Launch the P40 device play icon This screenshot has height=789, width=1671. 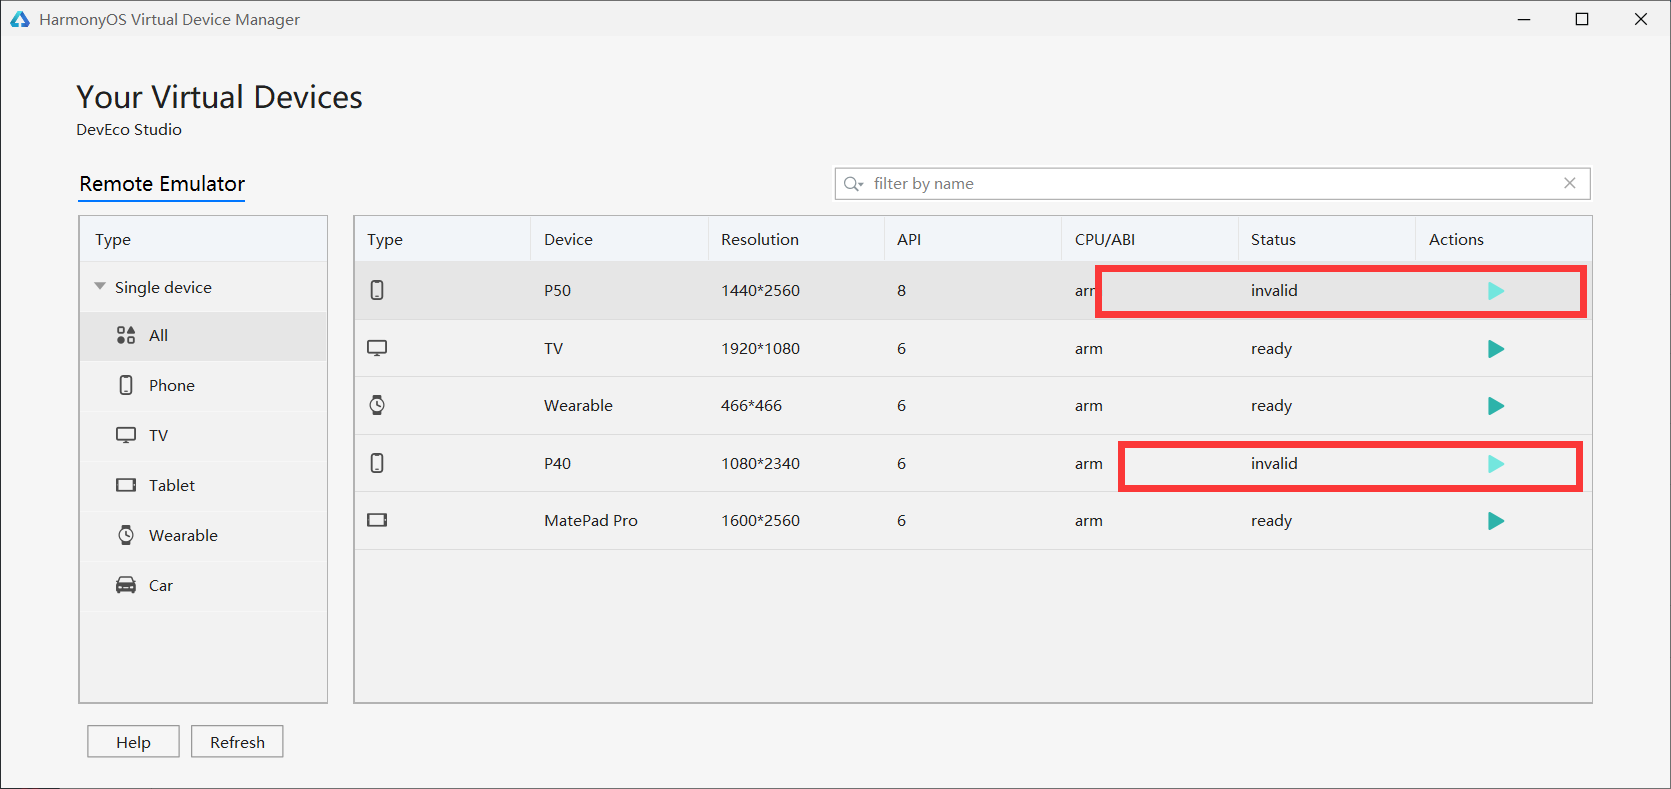[1496, 464]
